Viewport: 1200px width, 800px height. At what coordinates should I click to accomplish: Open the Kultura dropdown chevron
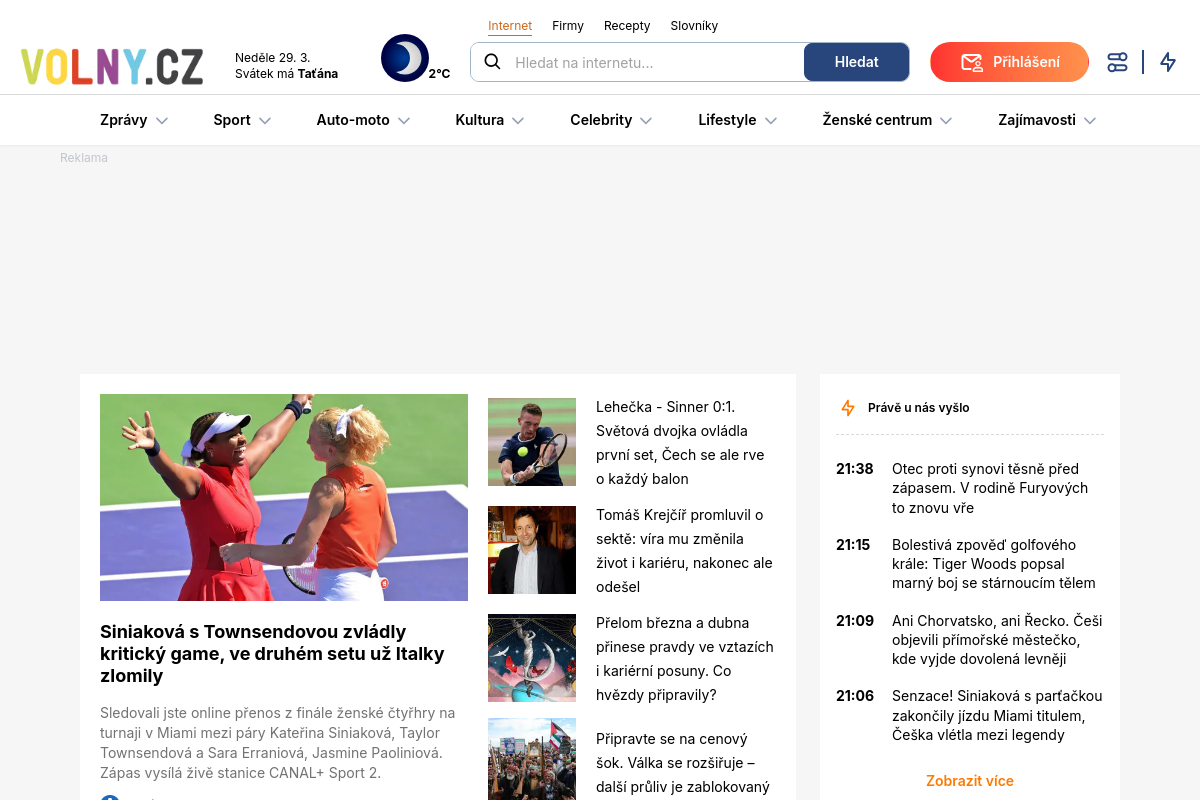tap(518, 121)
